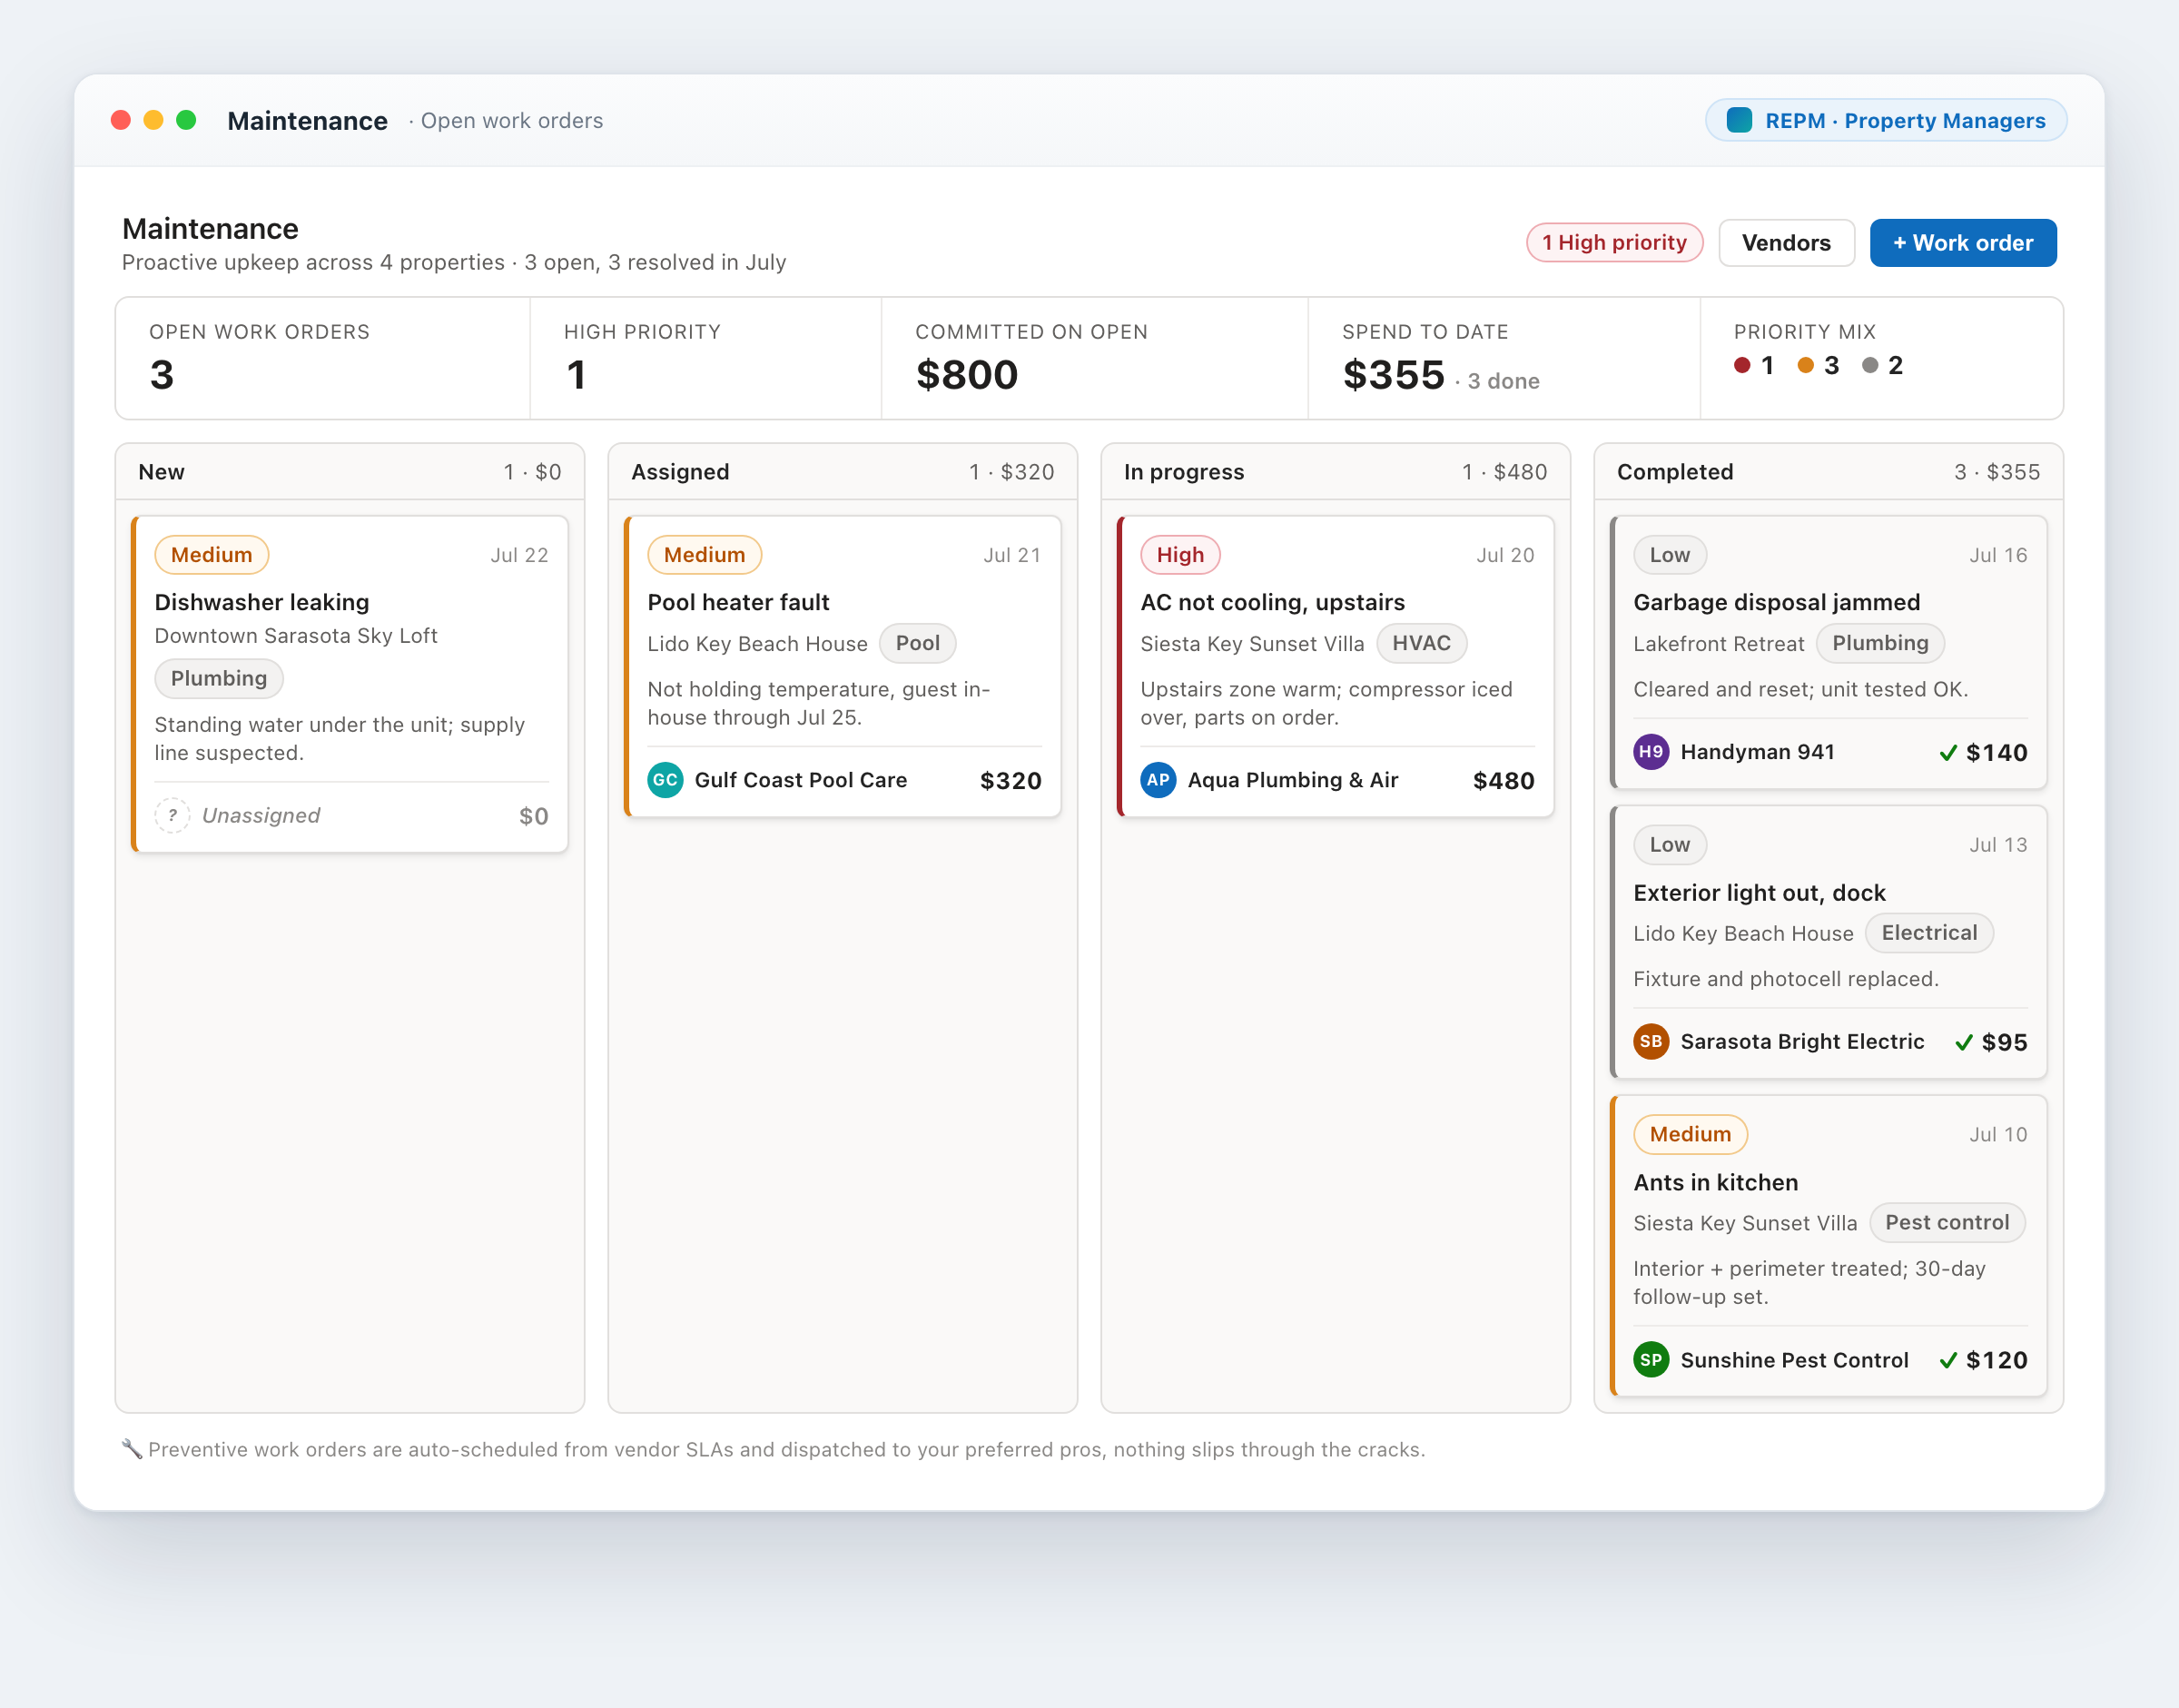Click the $320 amount on Pool heater card

pyautogui.click(x=1010, y=781)
